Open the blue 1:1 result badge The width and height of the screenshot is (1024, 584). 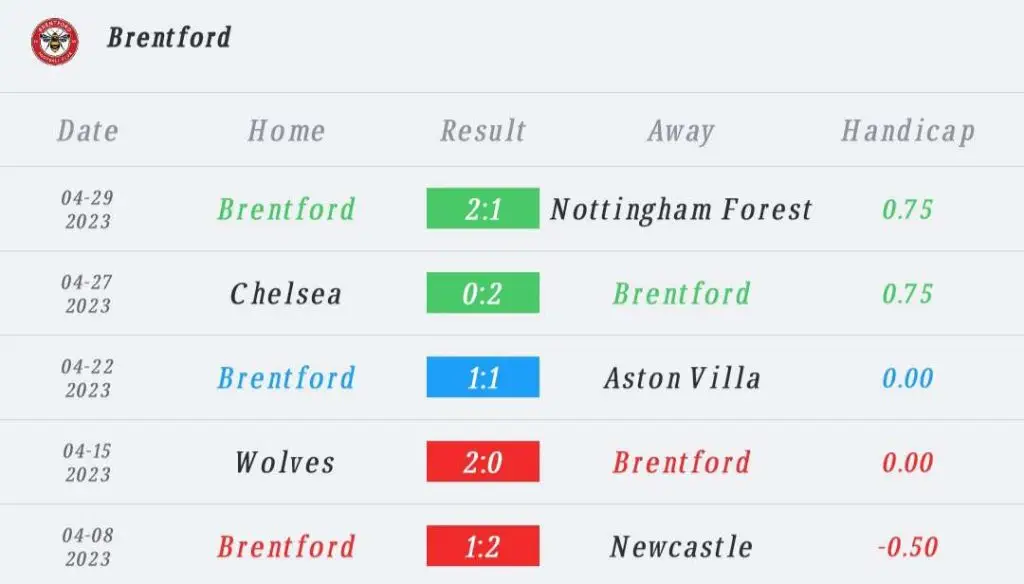click(483, 377)
